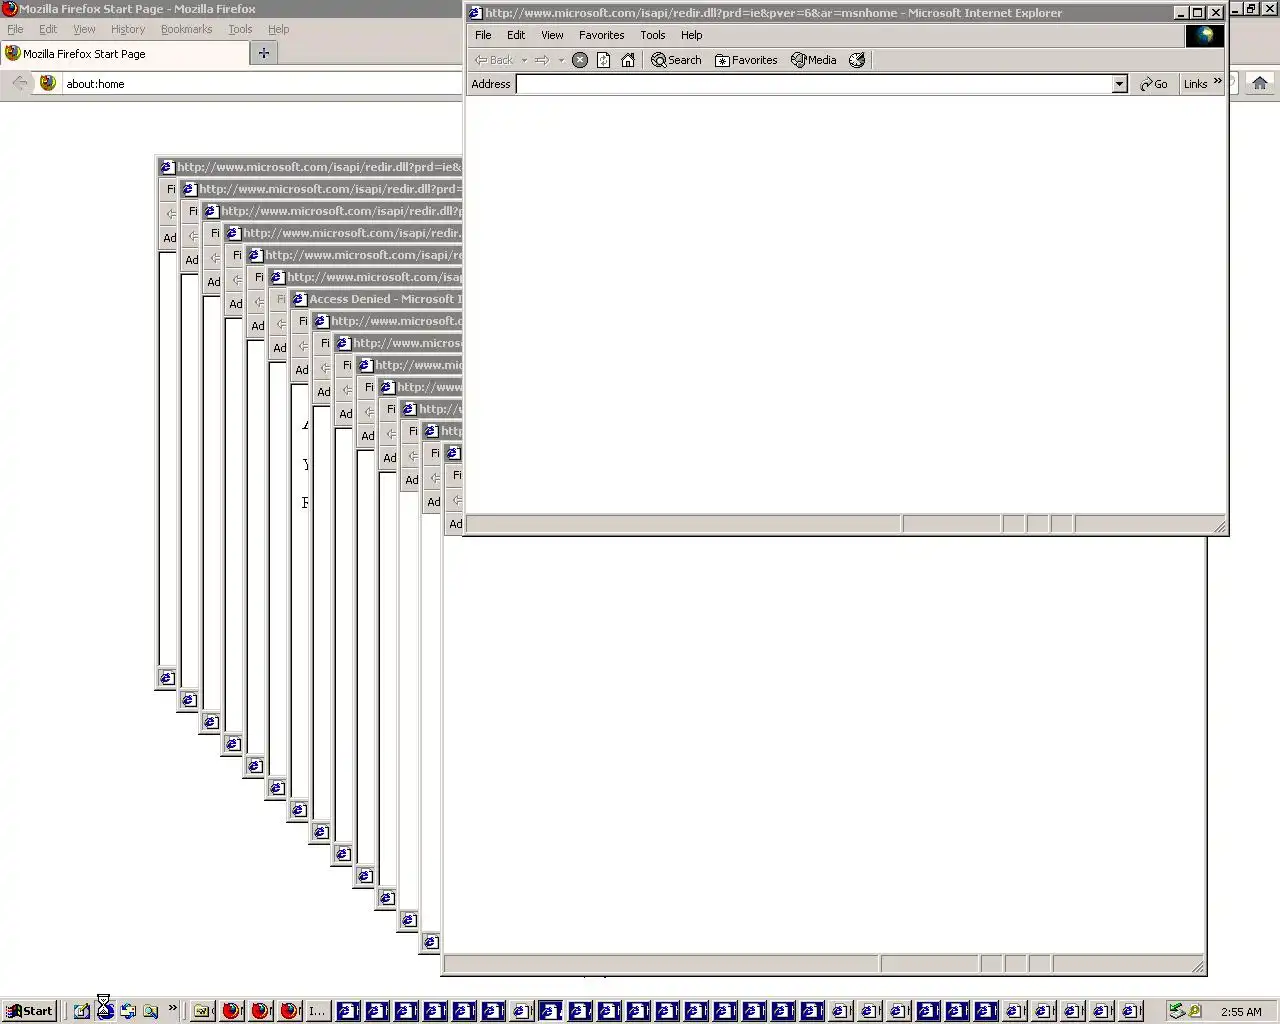Image resolution: width=1280 pixels, height=1024 pixels.
Task: Click Firefox back arrow button
Action: click(x=20, y=83)
